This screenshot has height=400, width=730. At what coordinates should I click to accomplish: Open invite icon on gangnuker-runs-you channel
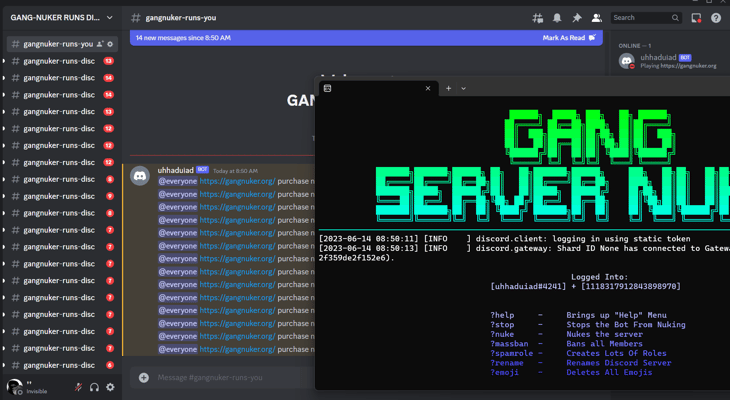[x=100, y=44]
